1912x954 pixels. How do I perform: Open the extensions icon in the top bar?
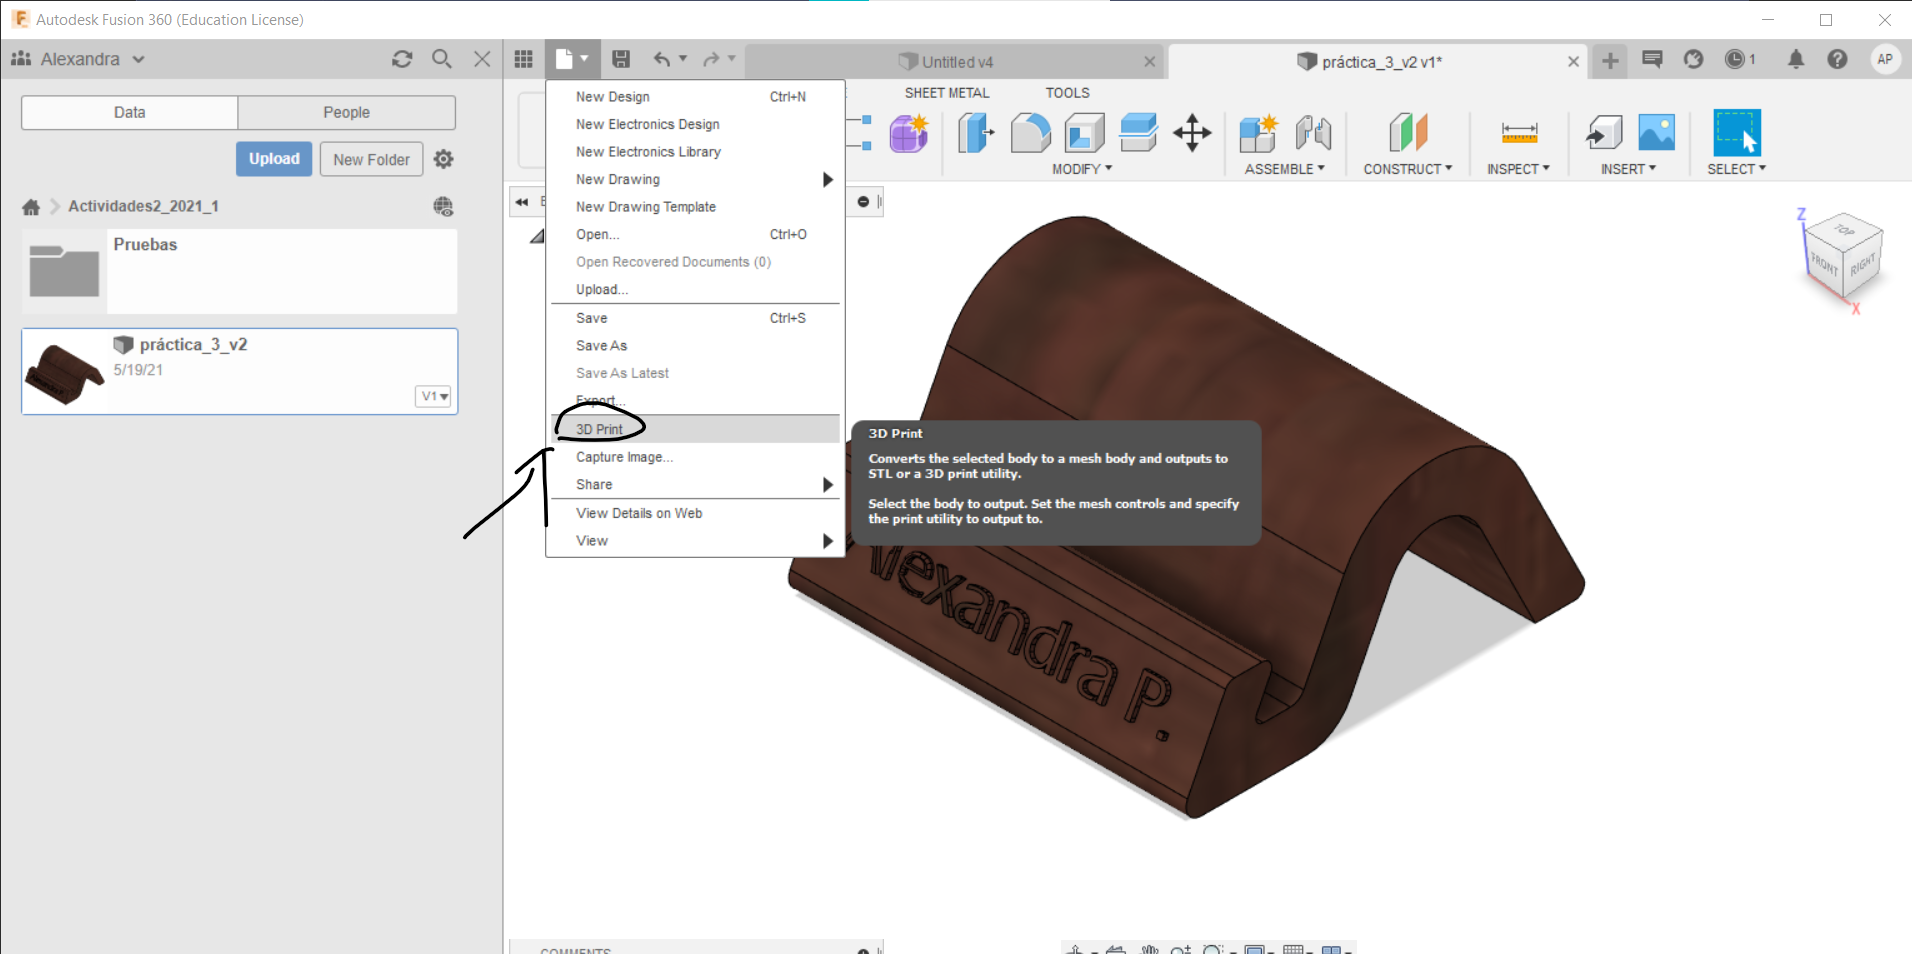1693,59
